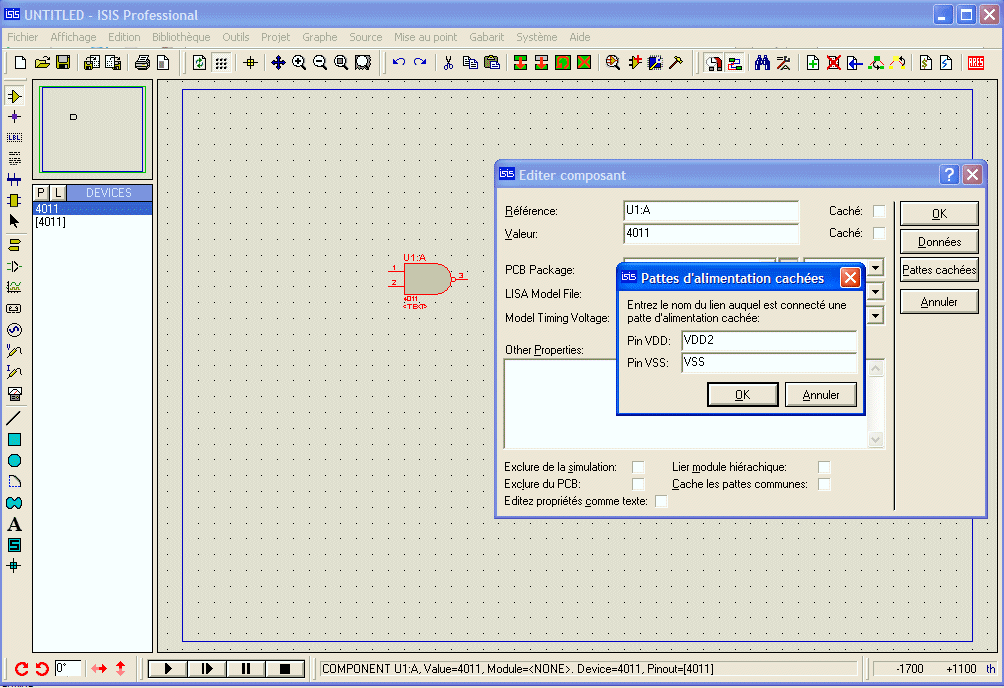Image resolution: width=1004 pixels, height=688 pixels.
Task: Expand the LISA Model File dropdown
Action: pos(876,292)
